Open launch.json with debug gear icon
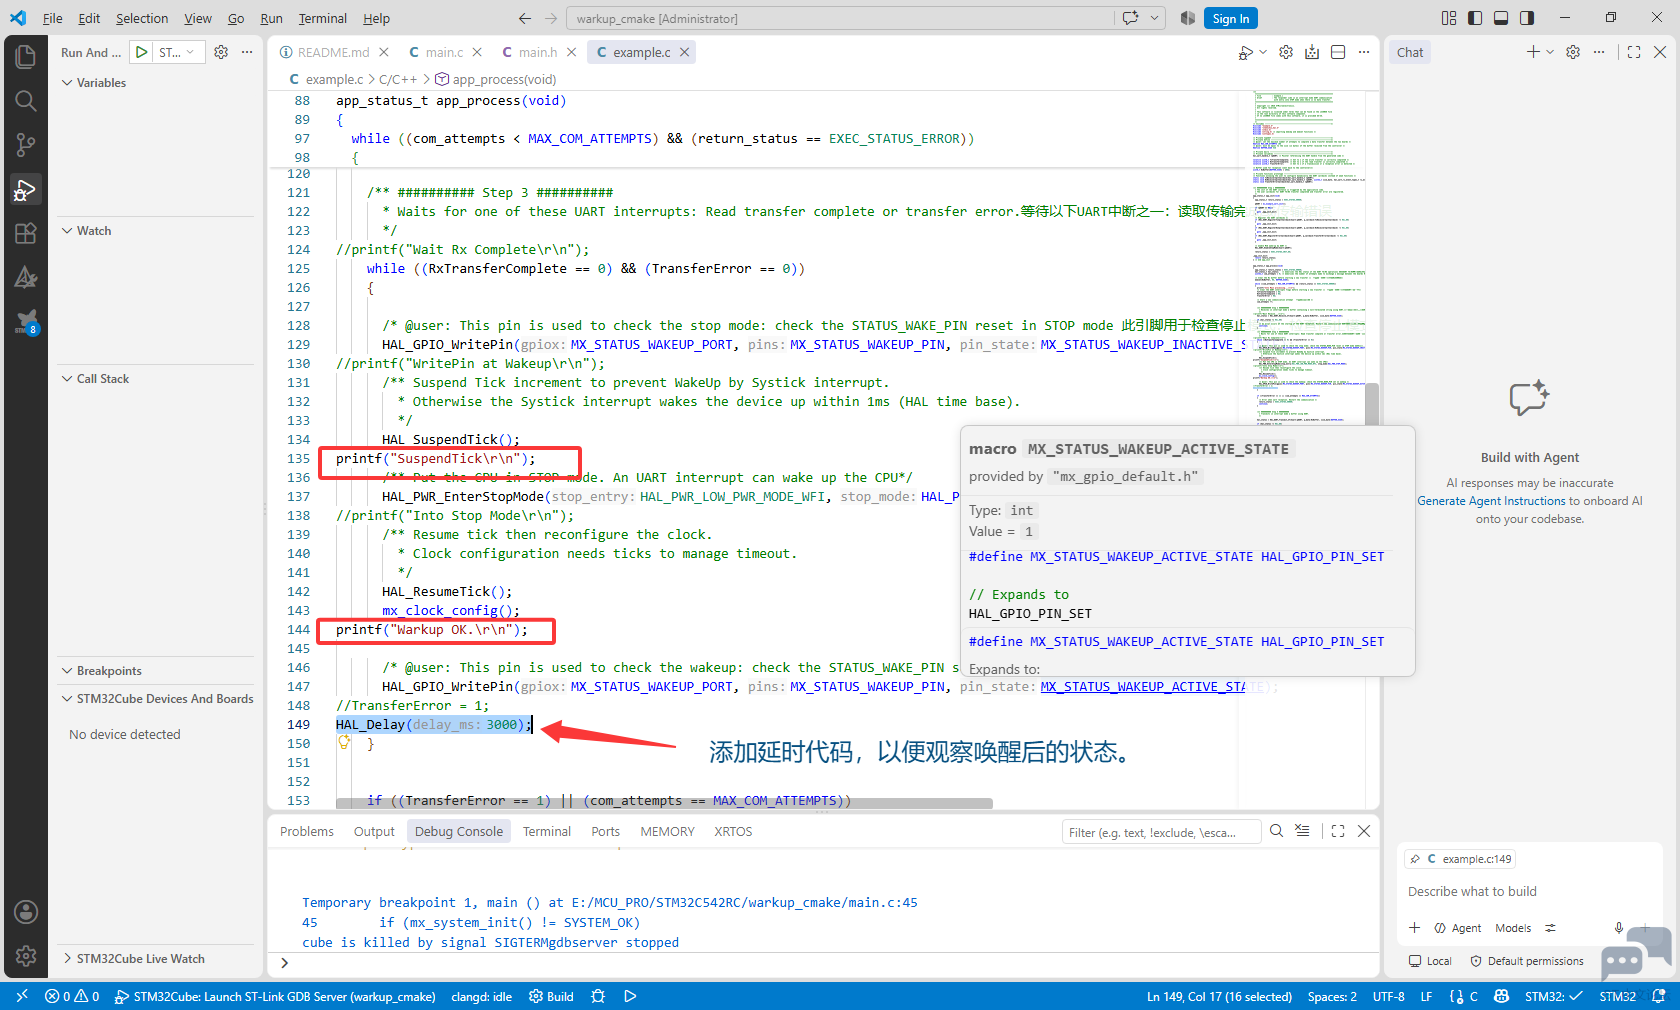The image size is (1680, 1010). 221,52
